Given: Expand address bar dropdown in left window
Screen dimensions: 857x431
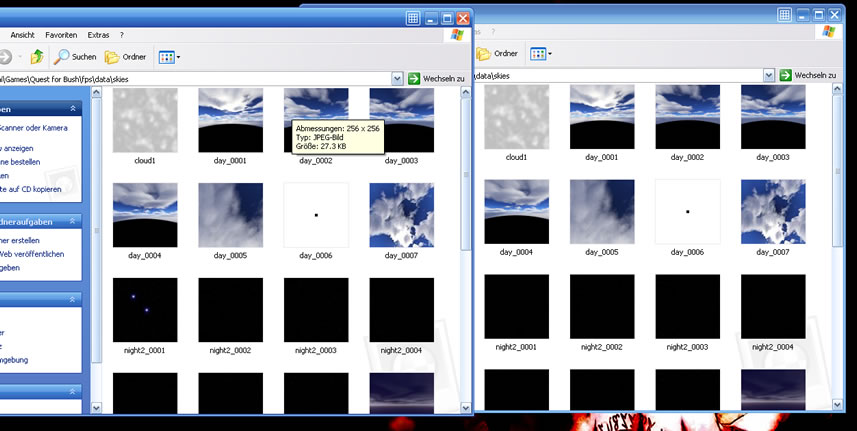Looking at the screenshot, I should 397,78.
